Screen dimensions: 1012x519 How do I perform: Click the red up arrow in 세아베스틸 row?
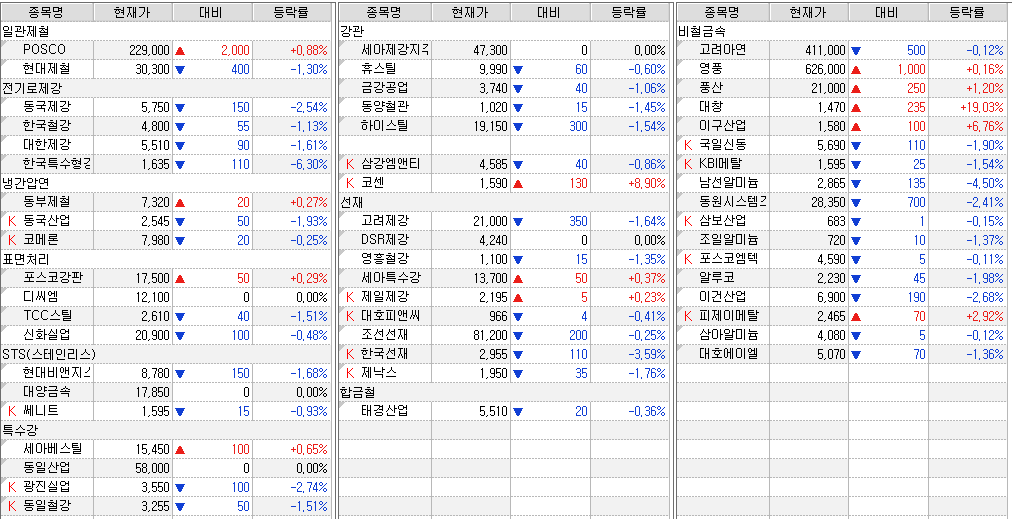click(180, 449)
